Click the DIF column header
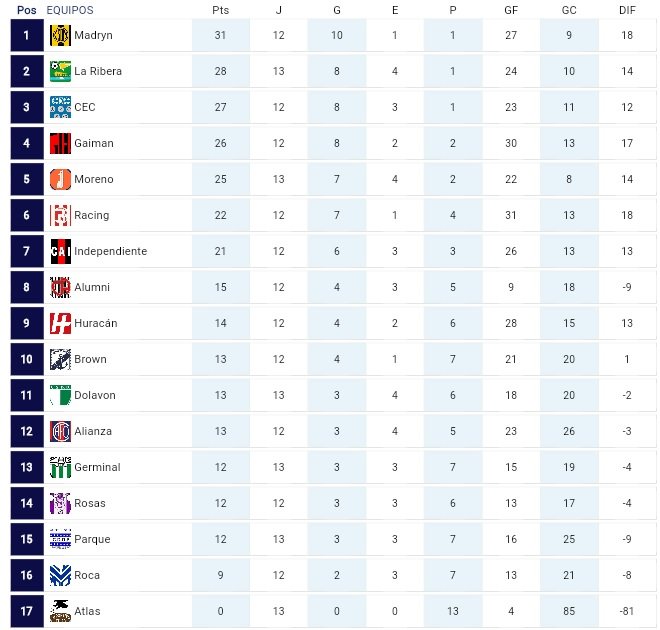Viewport: 660px width, 630px height. [627, 10]
